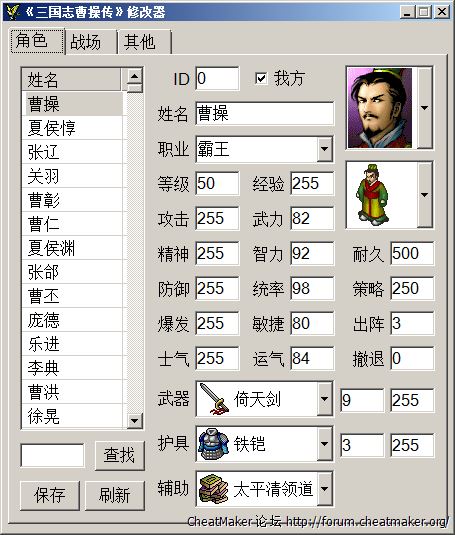Expand the 护具 armor dropdown arrow

click(324, 444)
